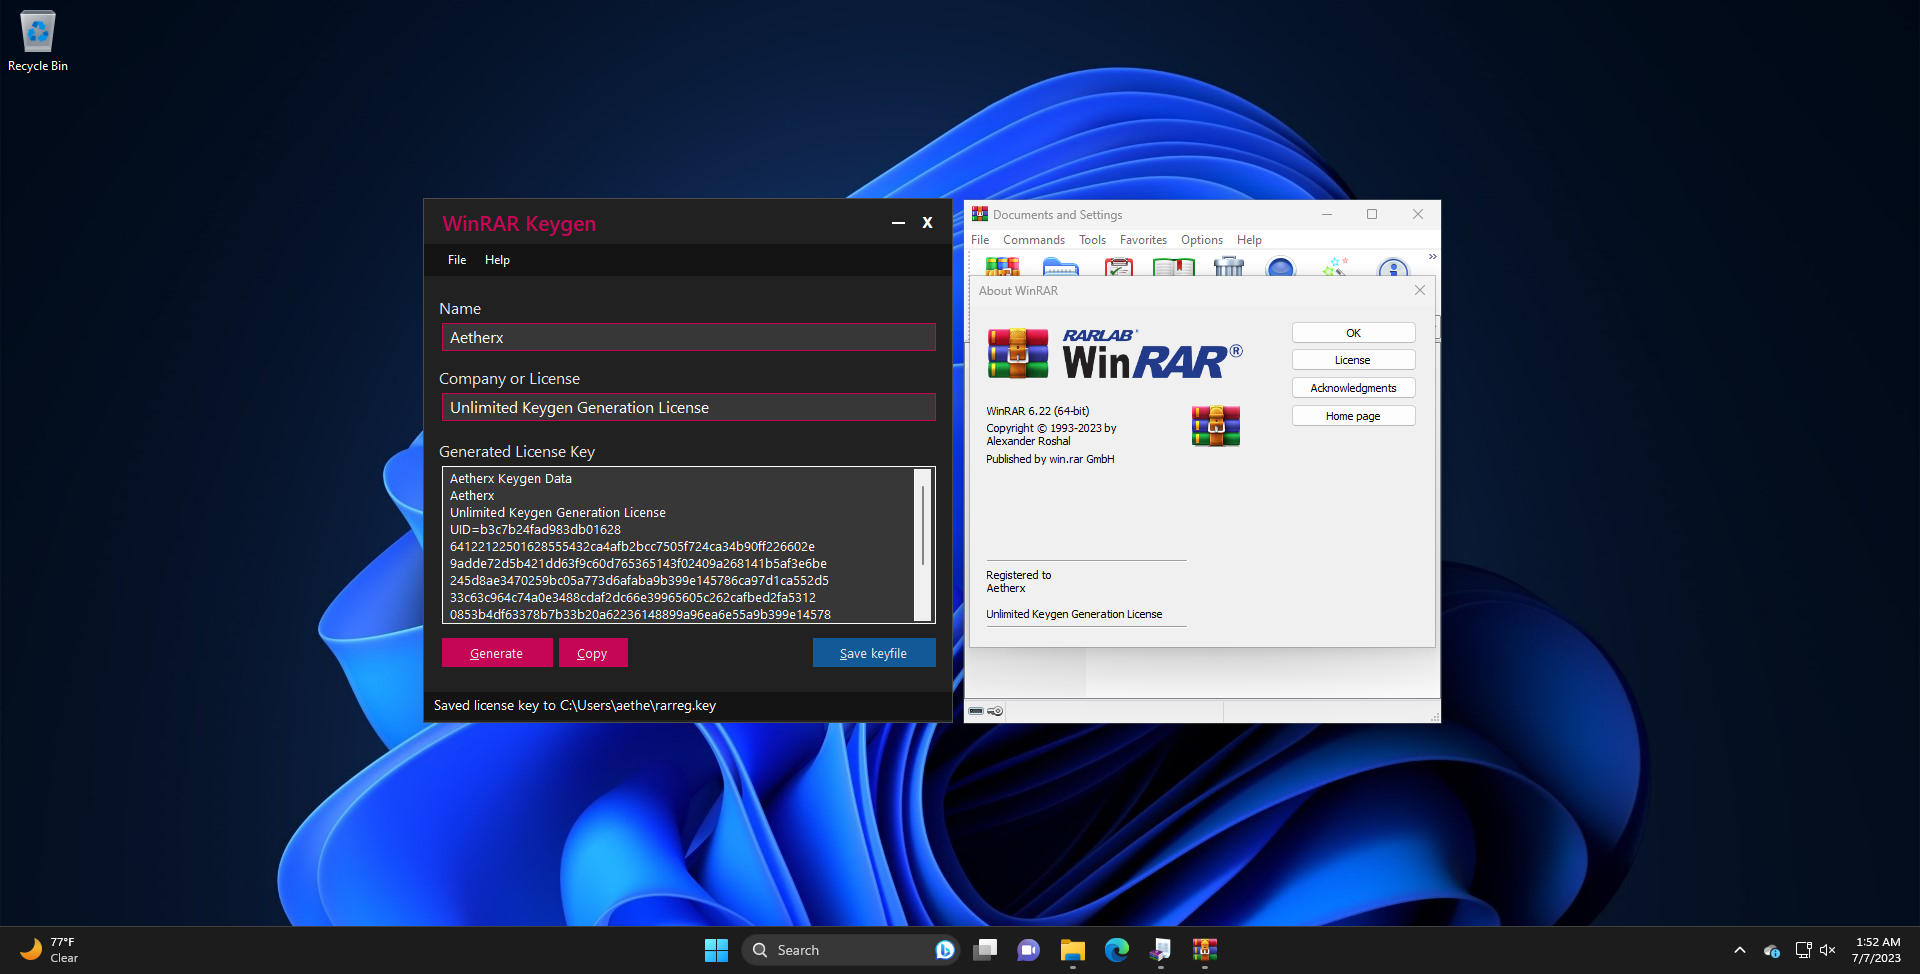The height and width of the screenshot is (974, 1920).
Task: Open the Tools menu in WinRAR
Action: point(1092,240)
